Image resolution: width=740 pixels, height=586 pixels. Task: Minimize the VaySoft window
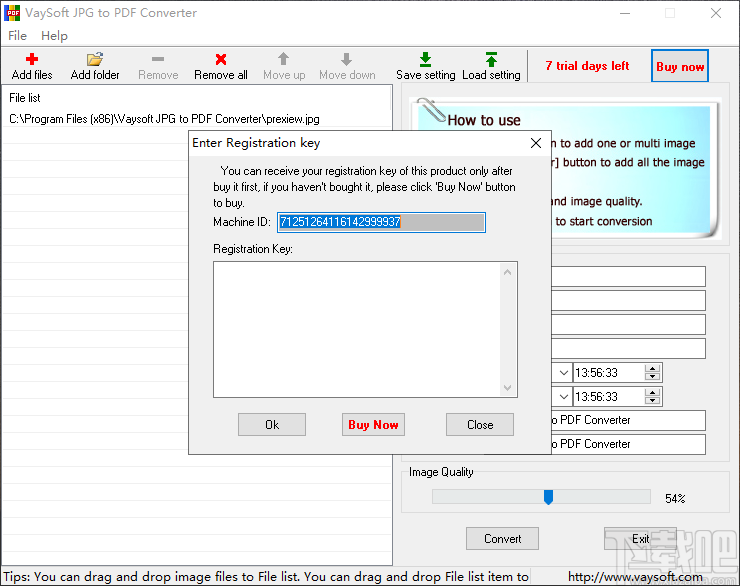click(625, 13)
